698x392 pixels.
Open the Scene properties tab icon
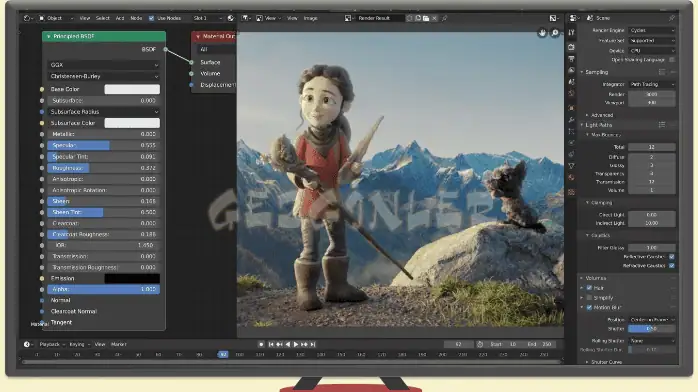point(572,82)
